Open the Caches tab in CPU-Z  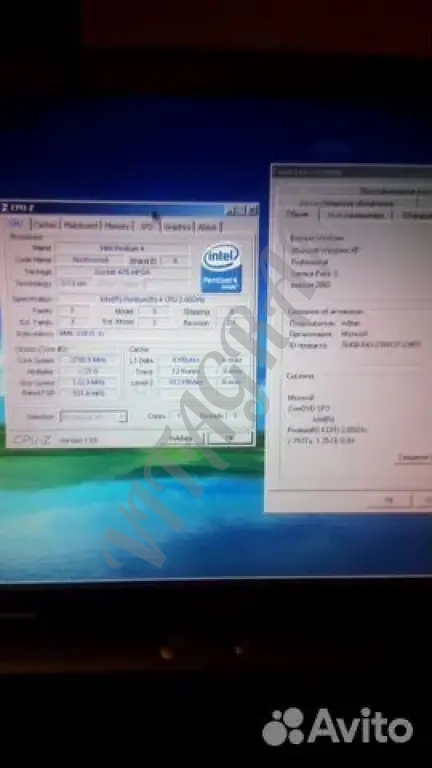[45, 225]
